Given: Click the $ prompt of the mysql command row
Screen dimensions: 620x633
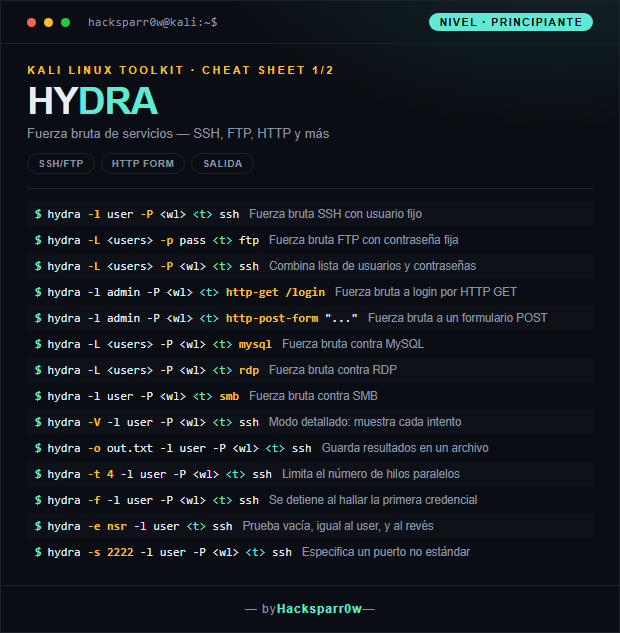Looking at the screenshot, I should coord(38,344).
